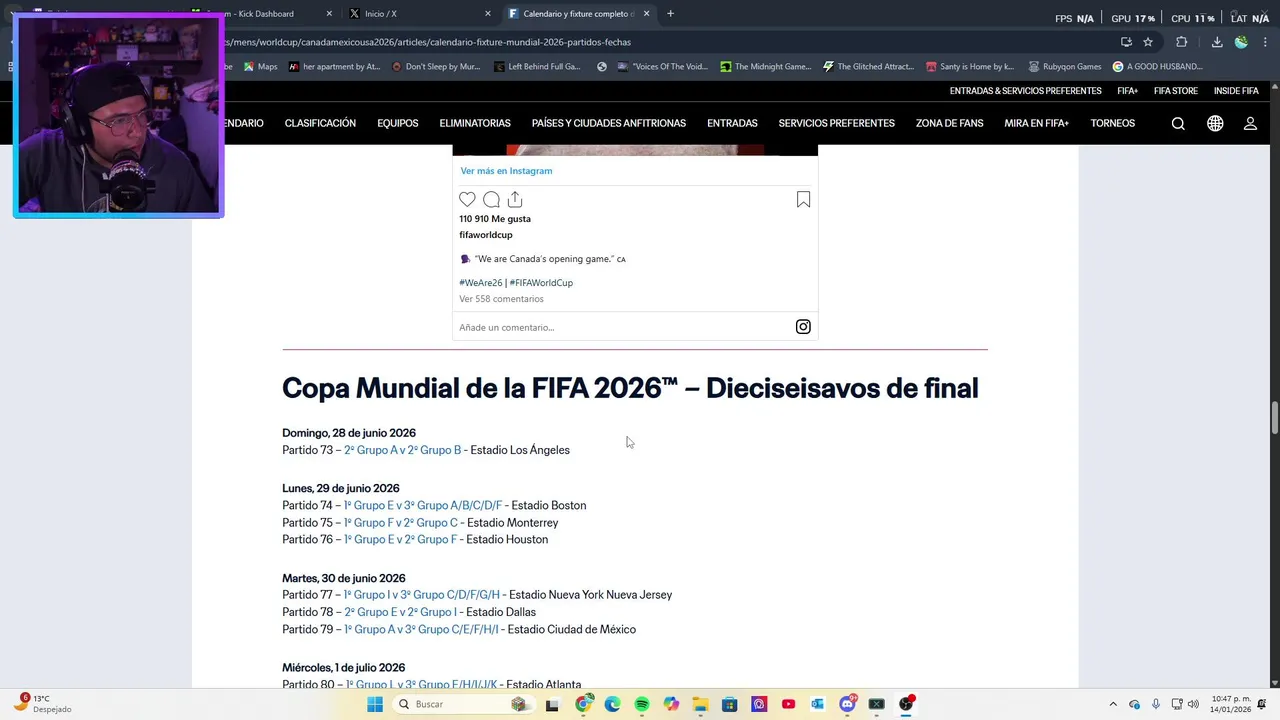The image size is (1280, 720).
Task: Open 2º Grupo A v 2º Grupo B match link
Action: tap(403, 450)
